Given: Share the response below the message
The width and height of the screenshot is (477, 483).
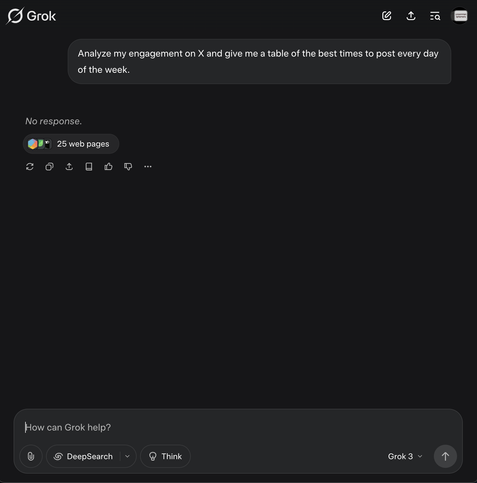Looking at the screenshot, I should coord(69,166).
